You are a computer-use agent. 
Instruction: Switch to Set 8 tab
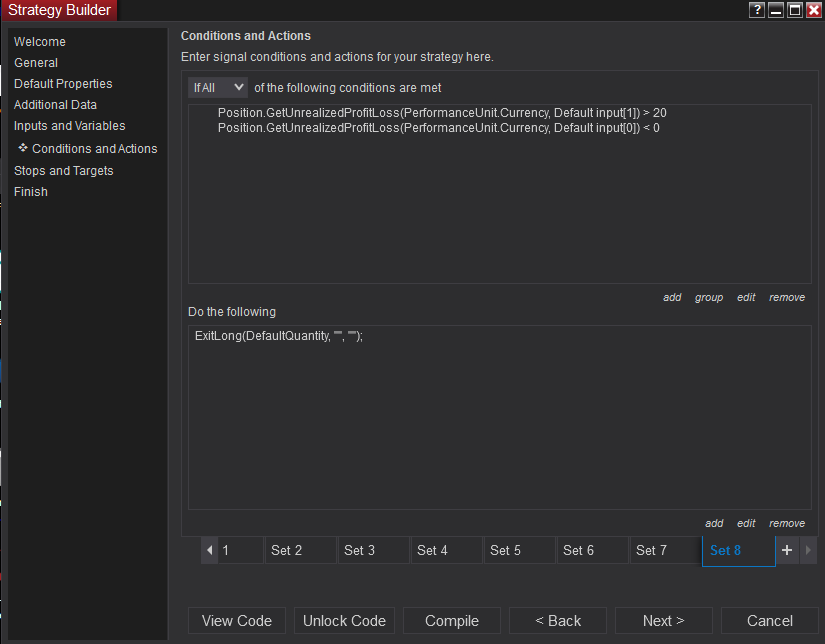737,550
